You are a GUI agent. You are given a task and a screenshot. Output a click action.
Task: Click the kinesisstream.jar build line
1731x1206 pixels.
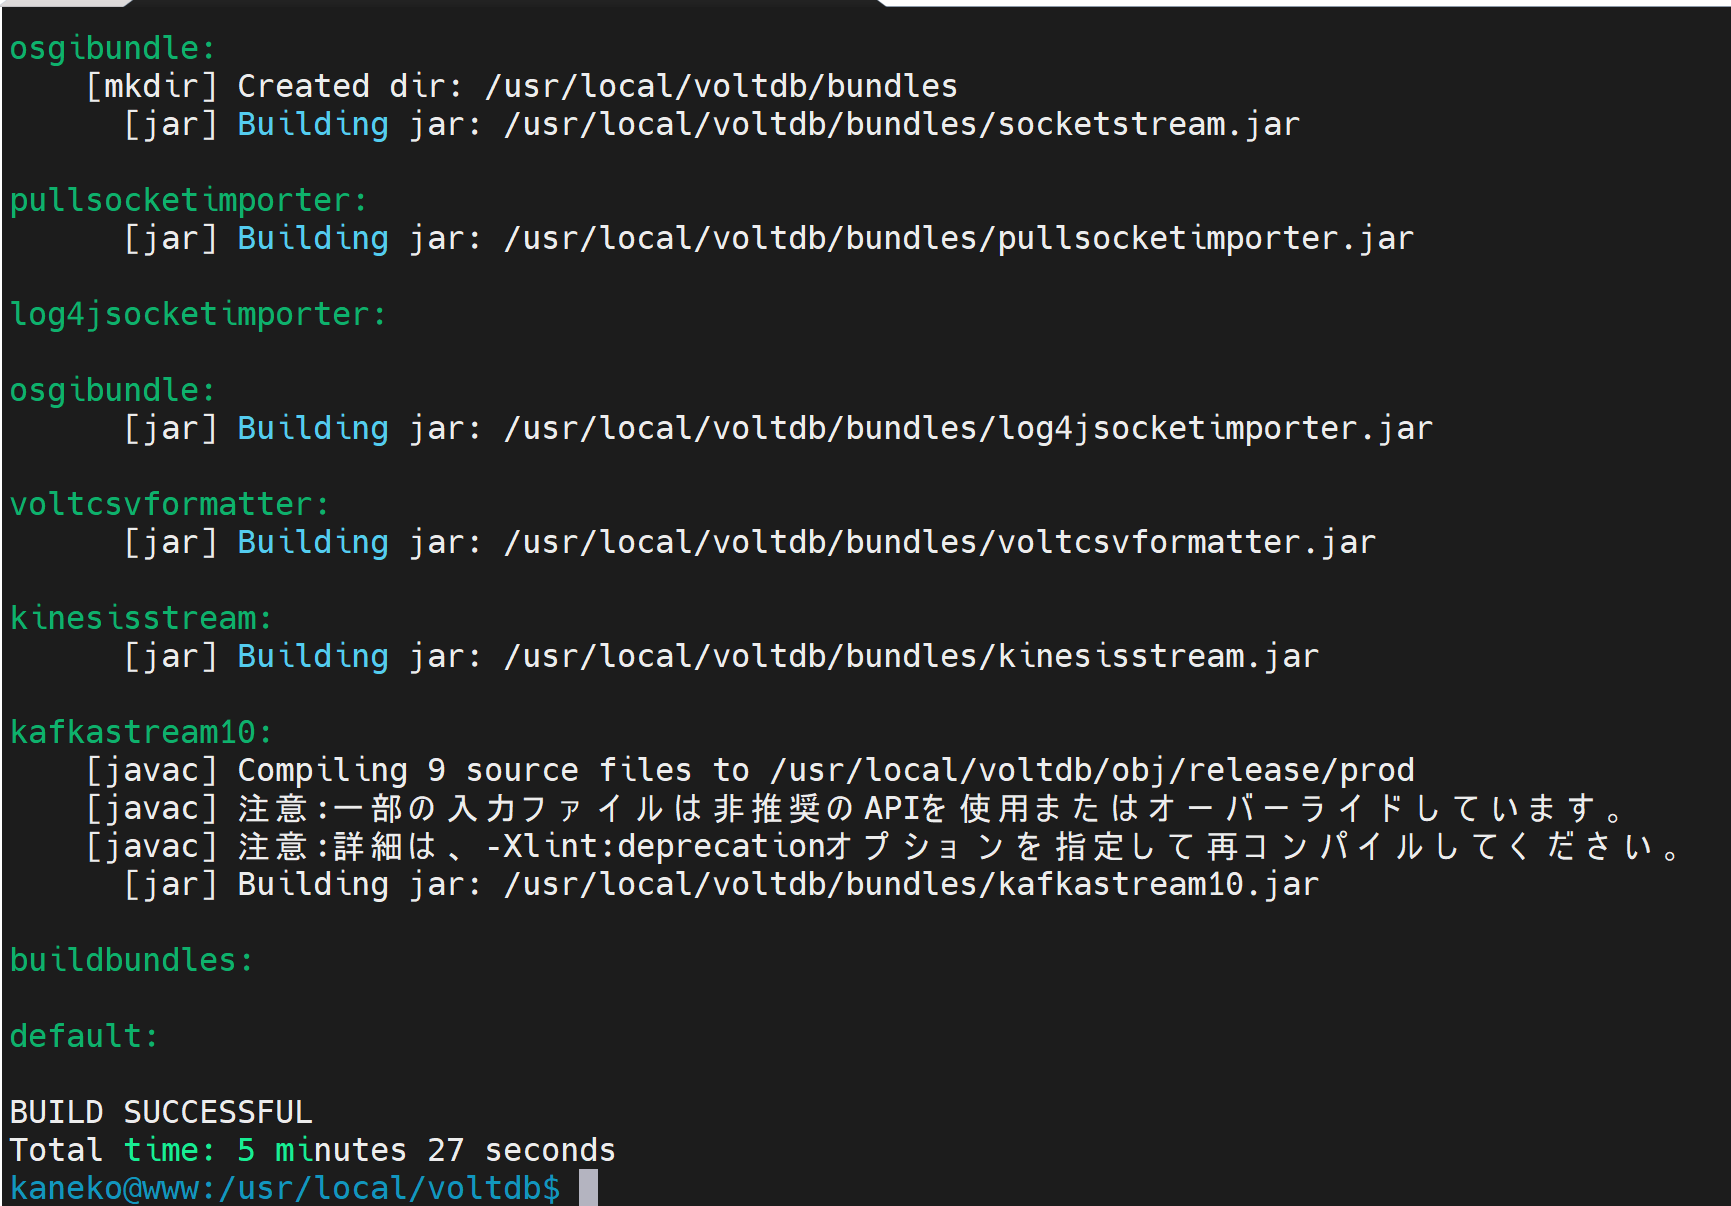721,656
